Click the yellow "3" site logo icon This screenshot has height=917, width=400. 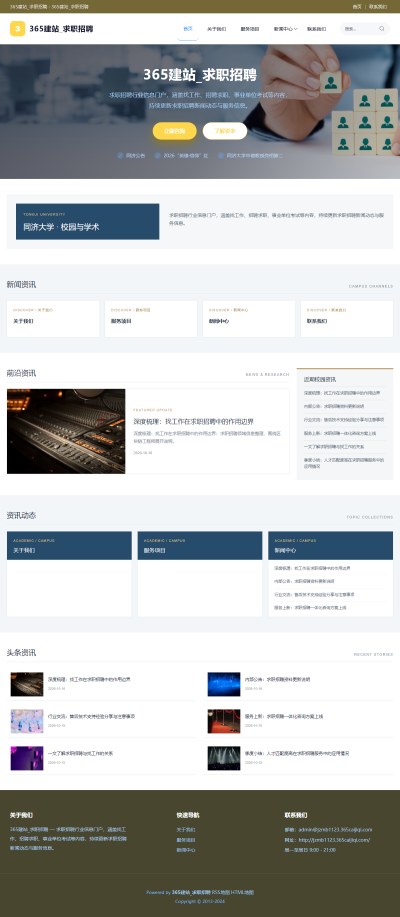pyautogui.click(x=18, y=29)
